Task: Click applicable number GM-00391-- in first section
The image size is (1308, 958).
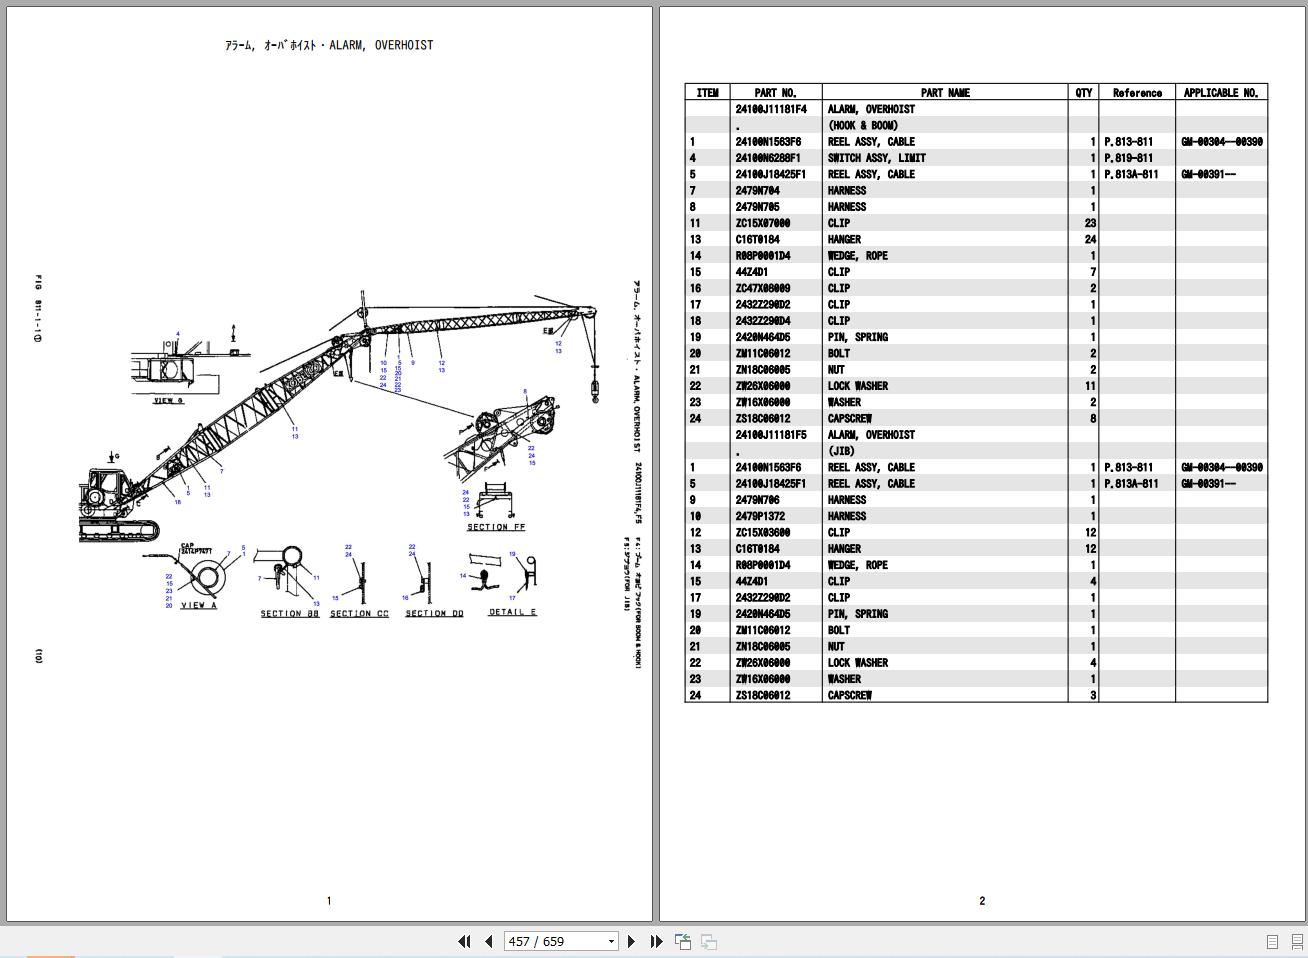Action: [x=1208, y=174]
